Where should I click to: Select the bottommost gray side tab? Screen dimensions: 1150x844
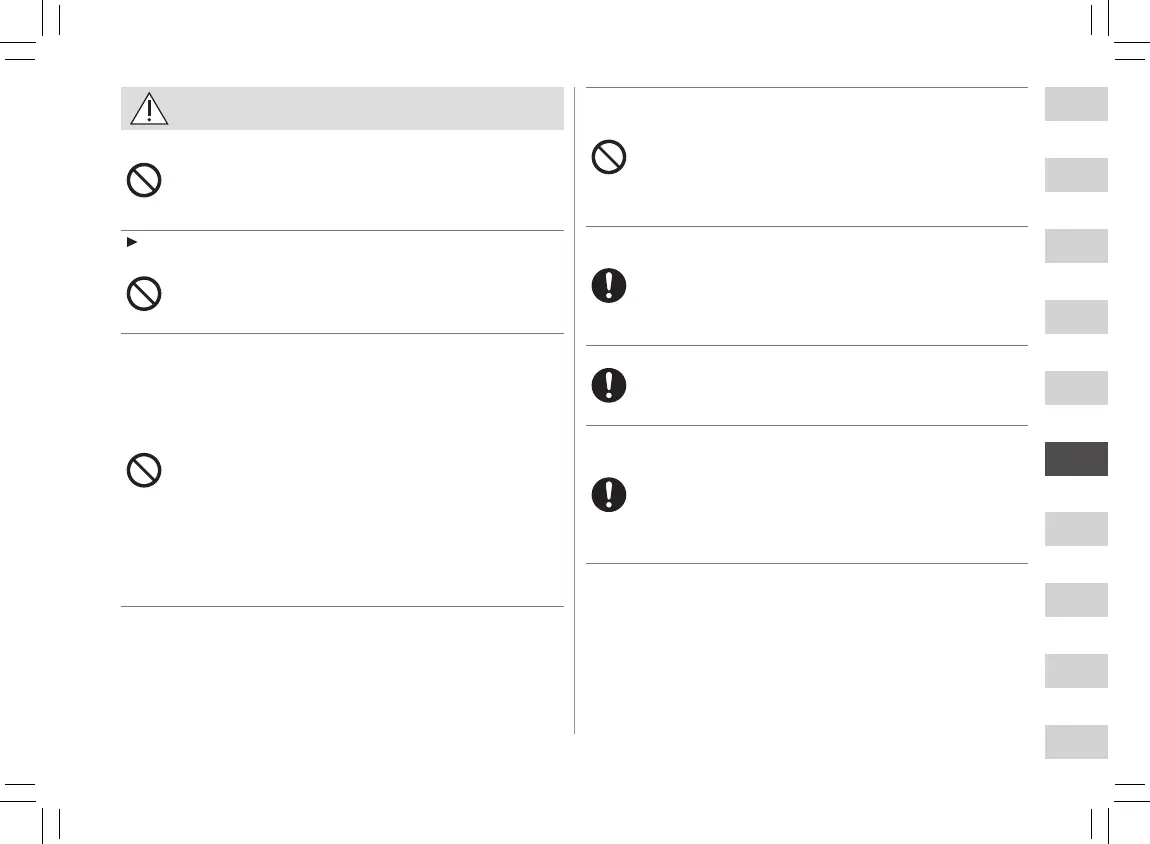(1076, 742)
